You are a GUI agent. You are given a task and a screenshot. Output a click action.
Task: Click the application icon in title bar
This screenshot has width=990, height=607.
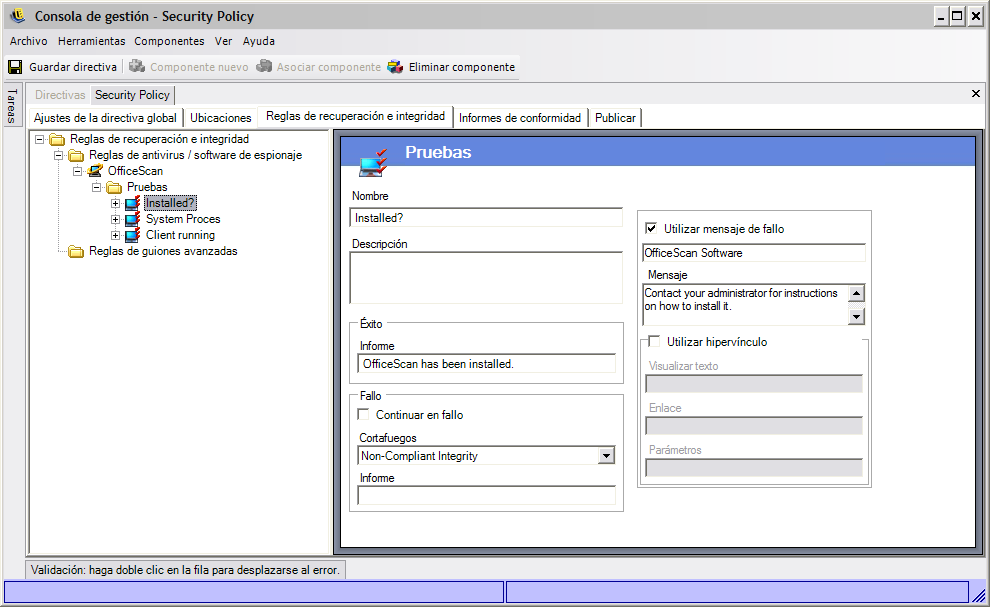18,16
